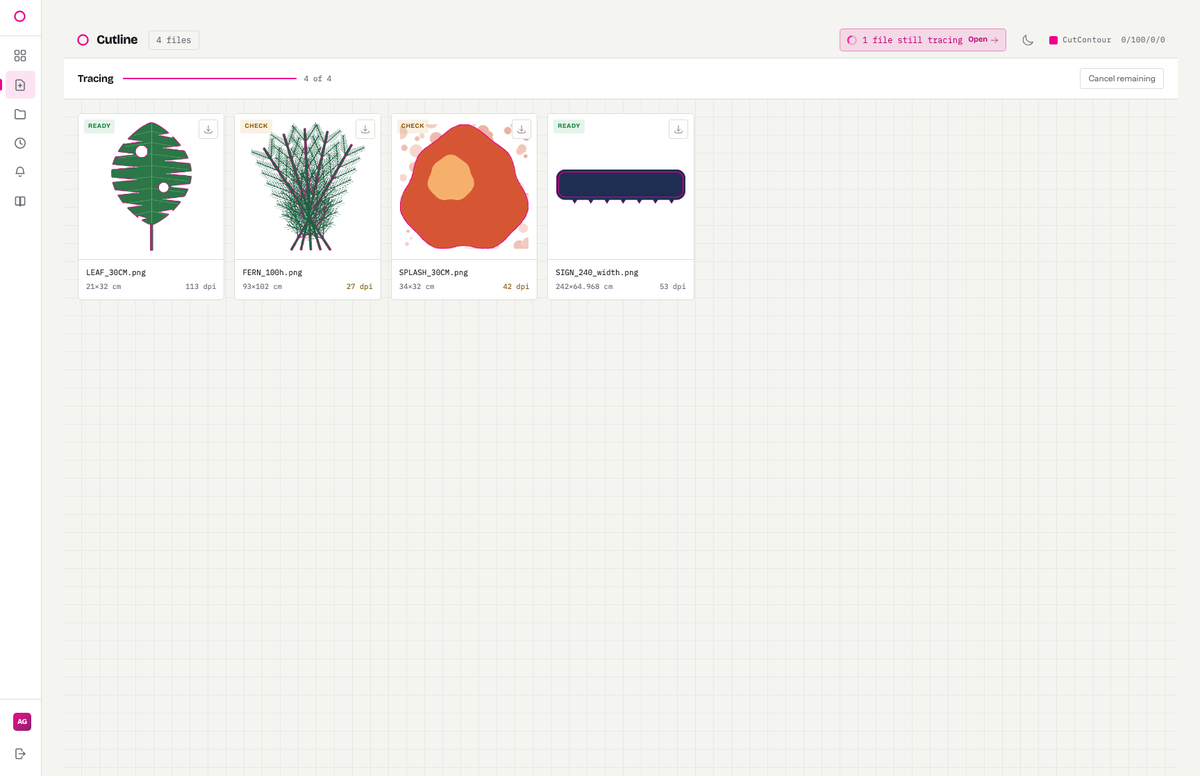The image size is (1200, 776).
Task: Open the navy sign artwork thumbnail
Action: pyautogui.click(x=621, y=187)
